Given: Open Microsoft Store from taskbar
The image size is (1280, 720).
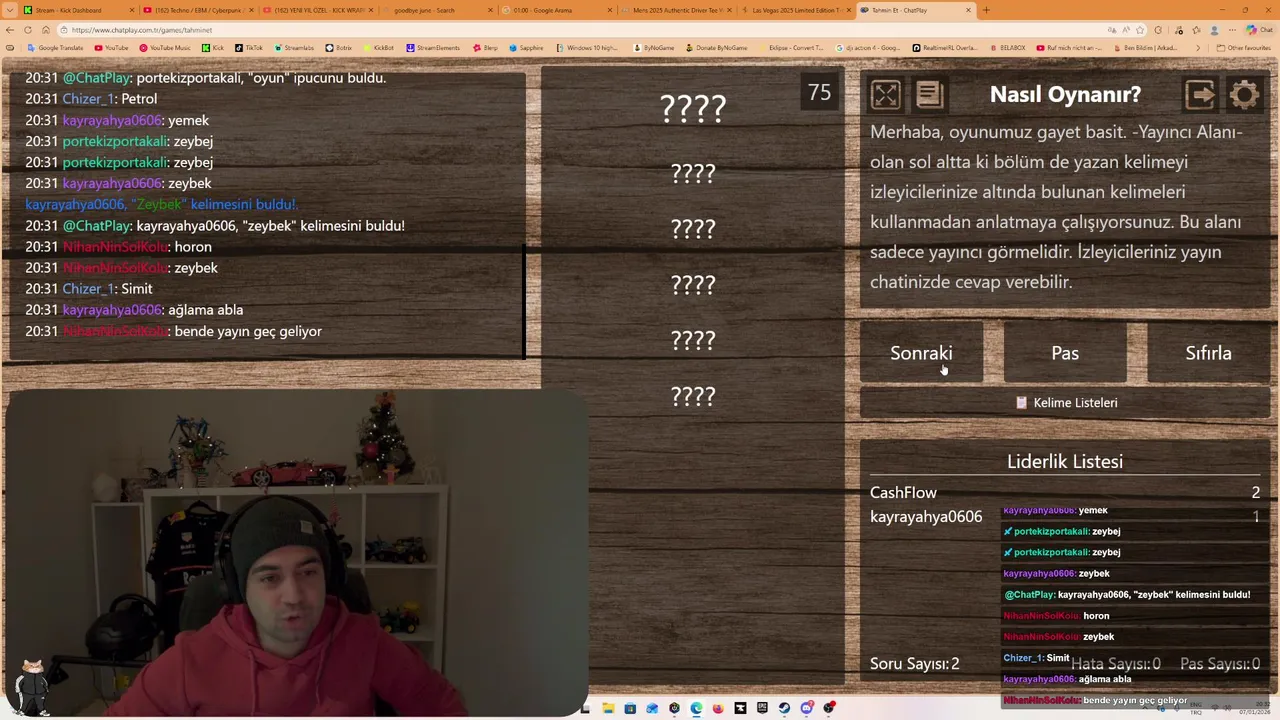Looking at the screenshot, I should [630, 708].
